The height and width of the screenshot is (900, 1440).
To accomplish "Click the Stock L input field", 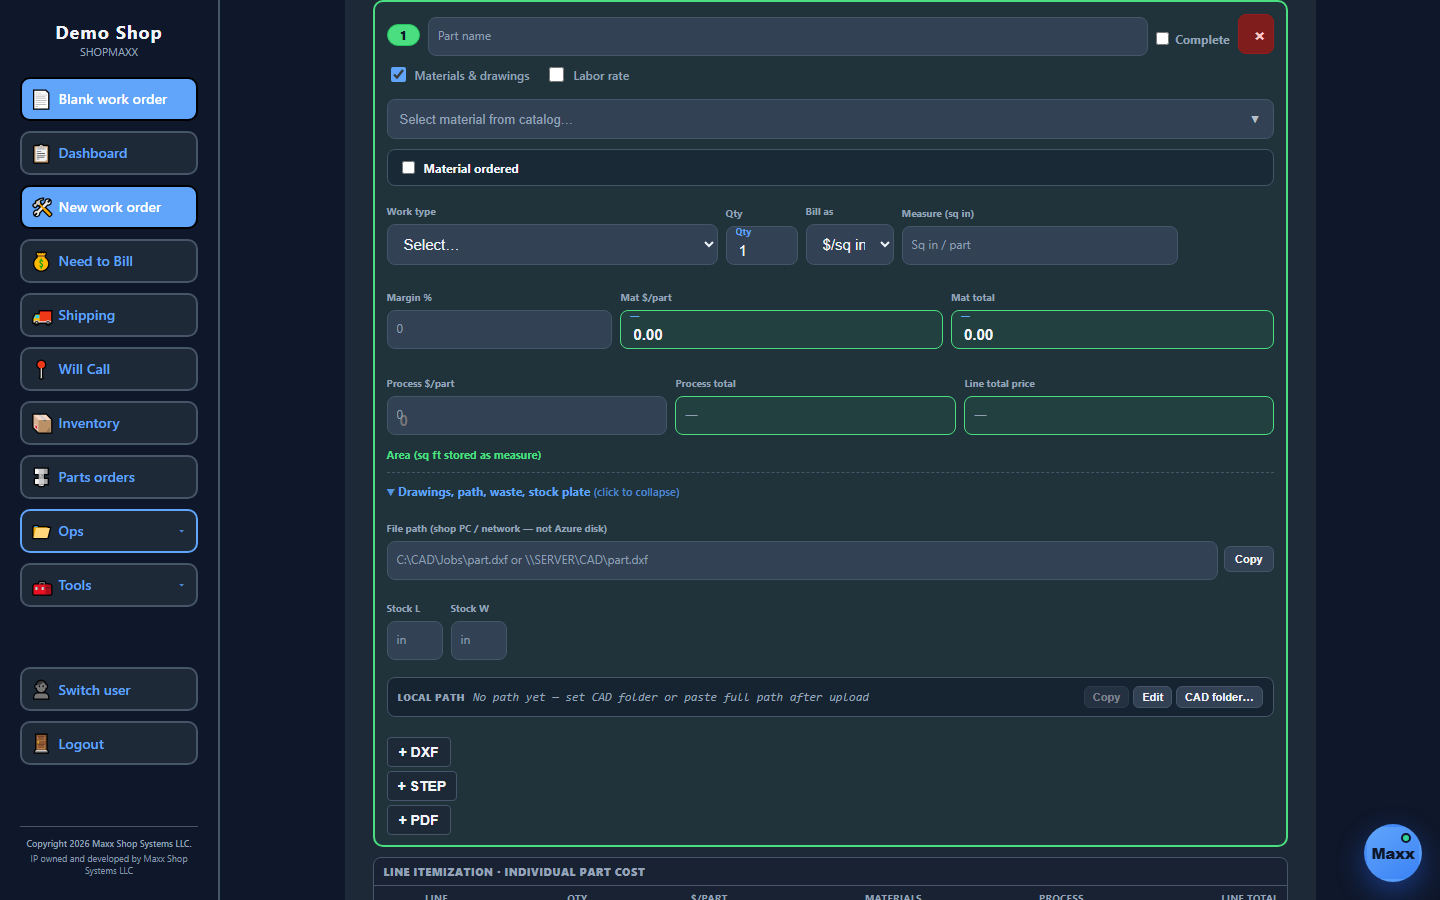I will 414,640.
